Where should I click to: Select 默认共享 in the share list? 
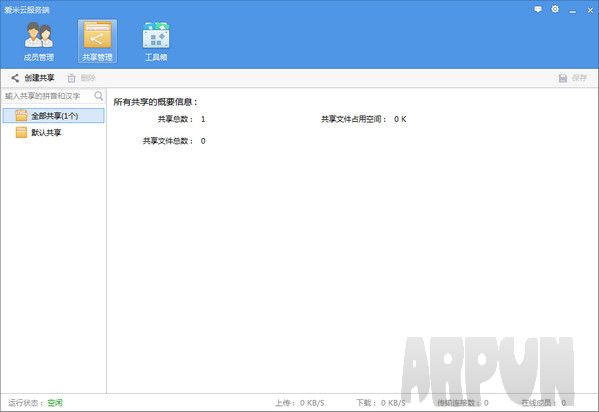click(53, 132)
